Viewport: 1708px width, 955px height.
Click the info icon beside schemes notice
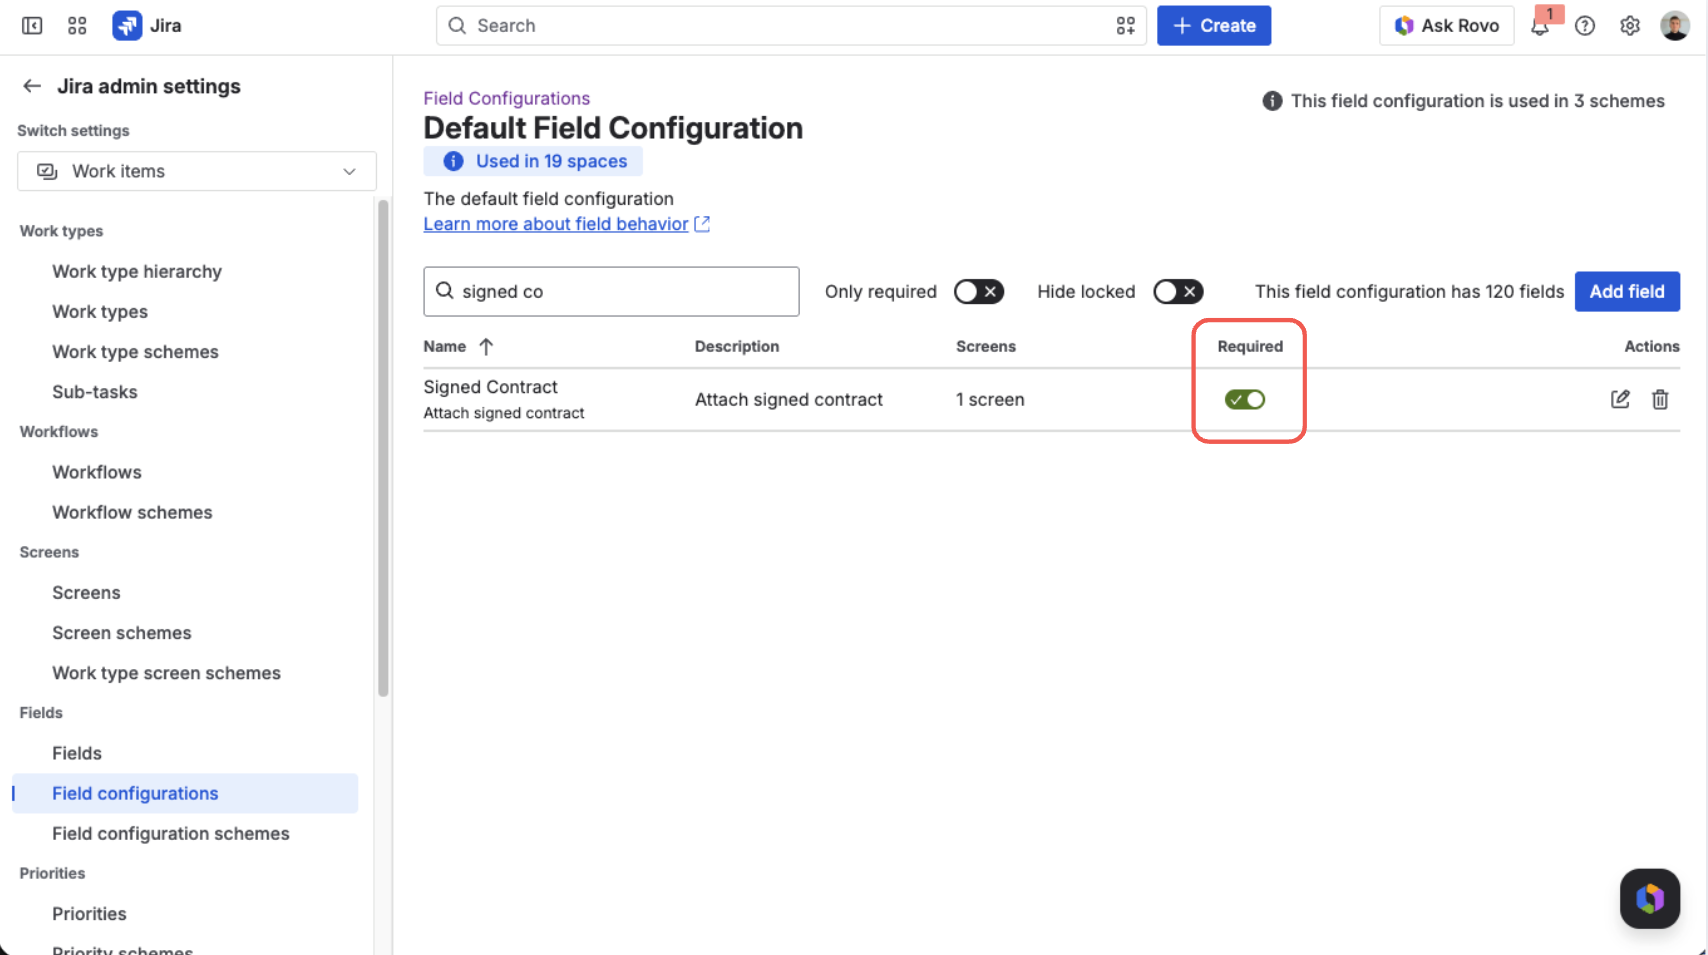(1272, 101)
